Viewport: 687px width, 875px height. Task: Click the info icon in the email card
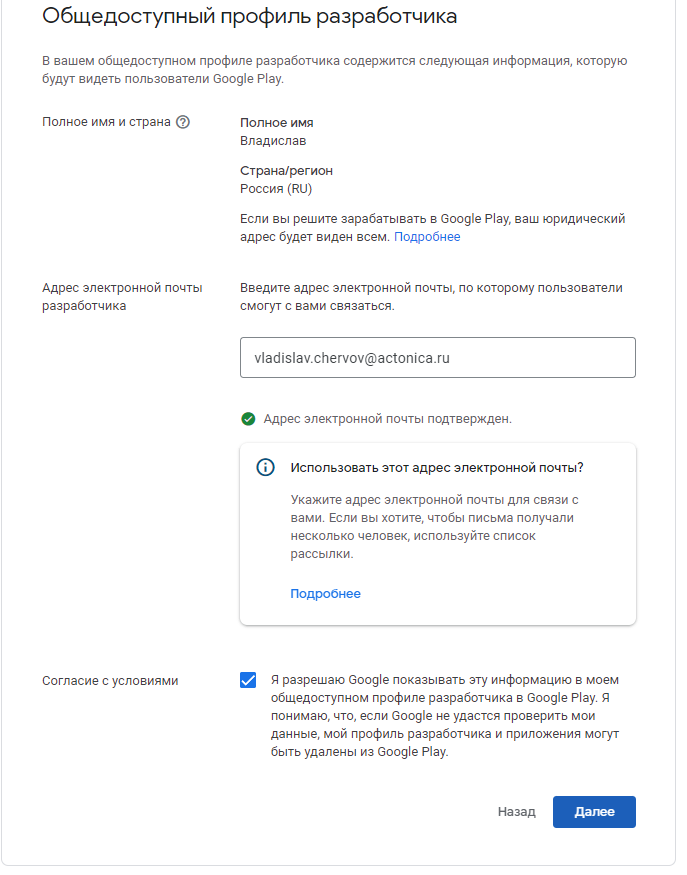click(x=265, y=467)
